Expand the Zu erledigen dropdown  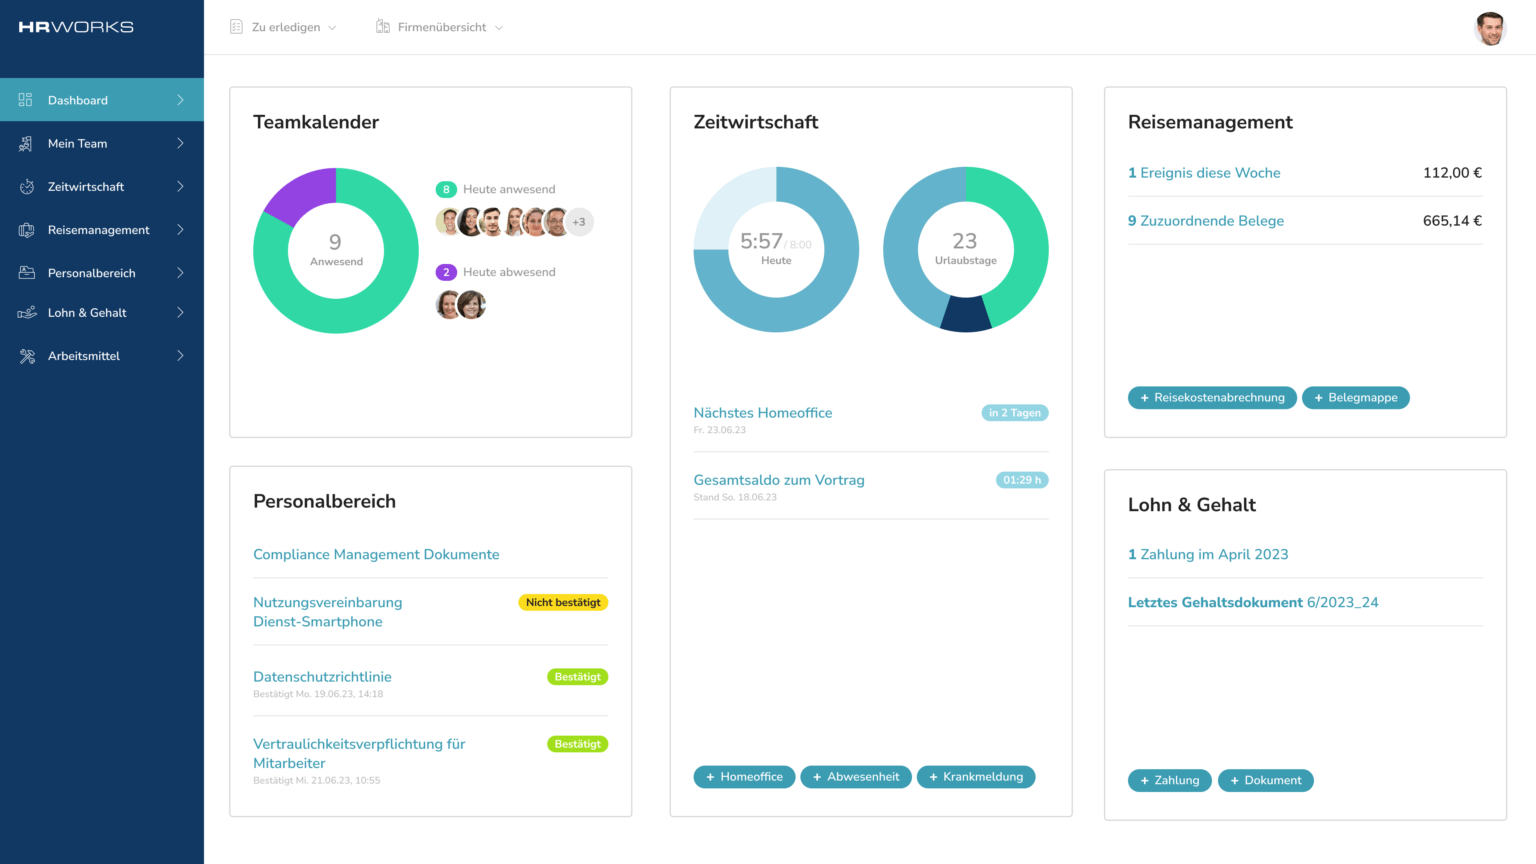point(333,28)
